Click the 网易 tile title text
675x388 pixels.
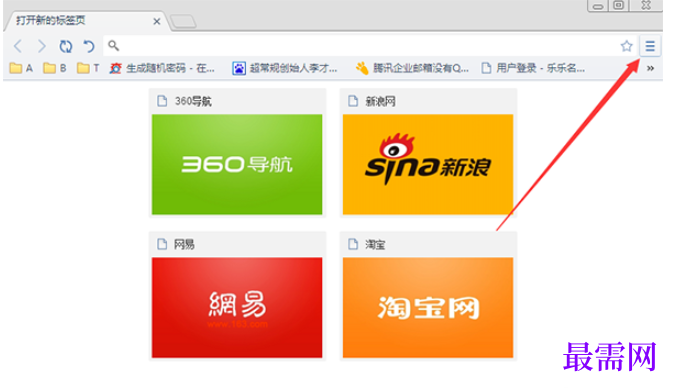click(x=184, y=245)
